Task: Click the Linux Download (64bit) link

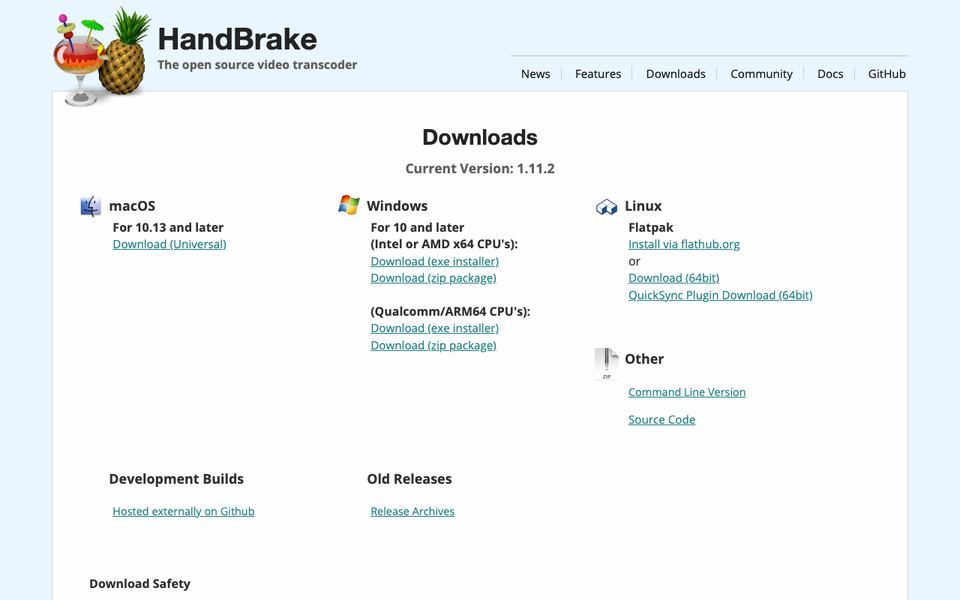Action: pyautogui.click(x=673, y=278)
